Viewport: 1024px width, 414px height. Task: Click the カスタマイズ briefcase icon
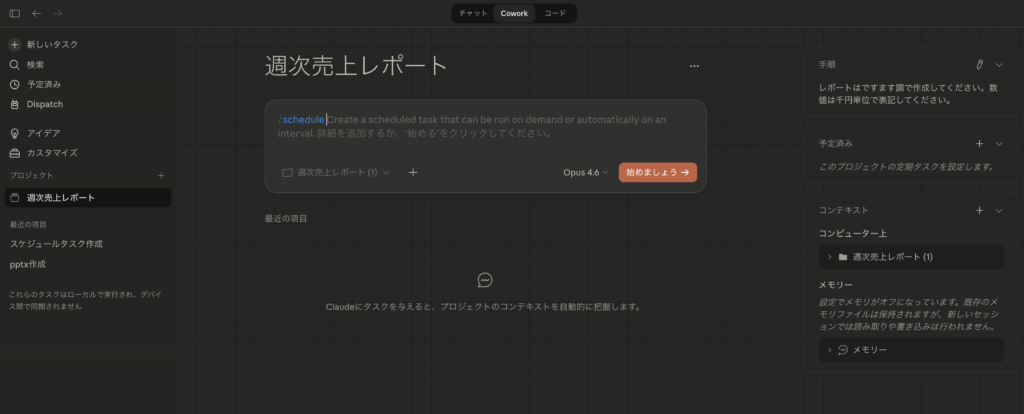coord(14,153)
